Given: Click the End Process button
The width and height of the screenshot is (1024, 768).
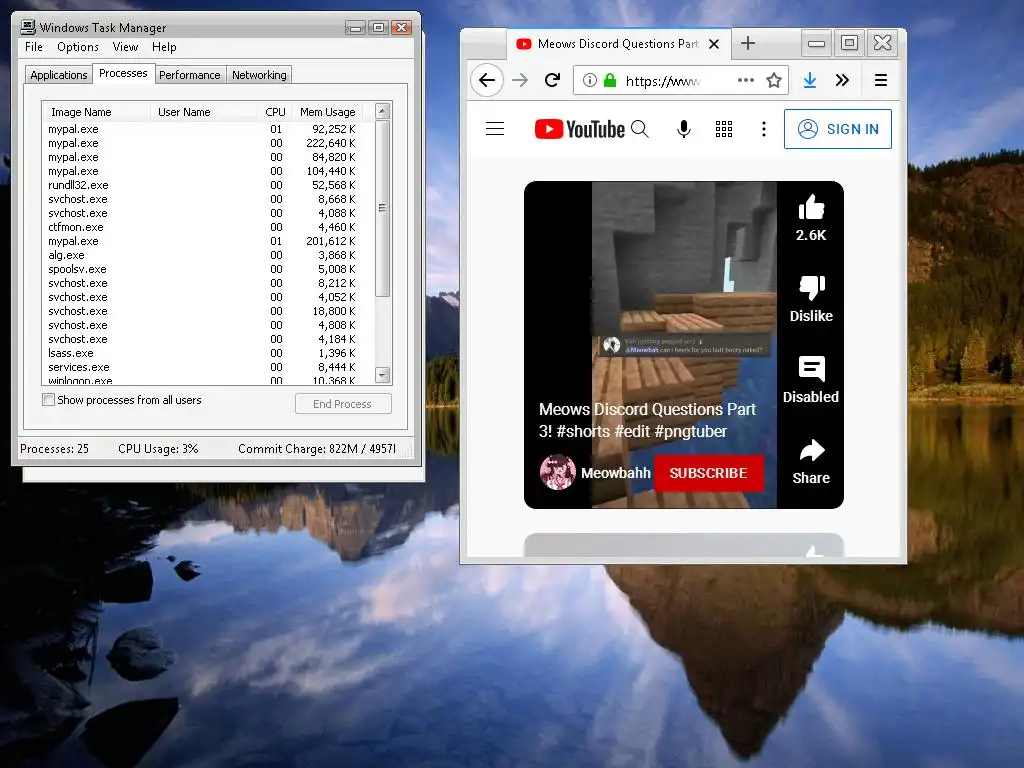Looking at the screenshot, I should [x=343, y=404].
